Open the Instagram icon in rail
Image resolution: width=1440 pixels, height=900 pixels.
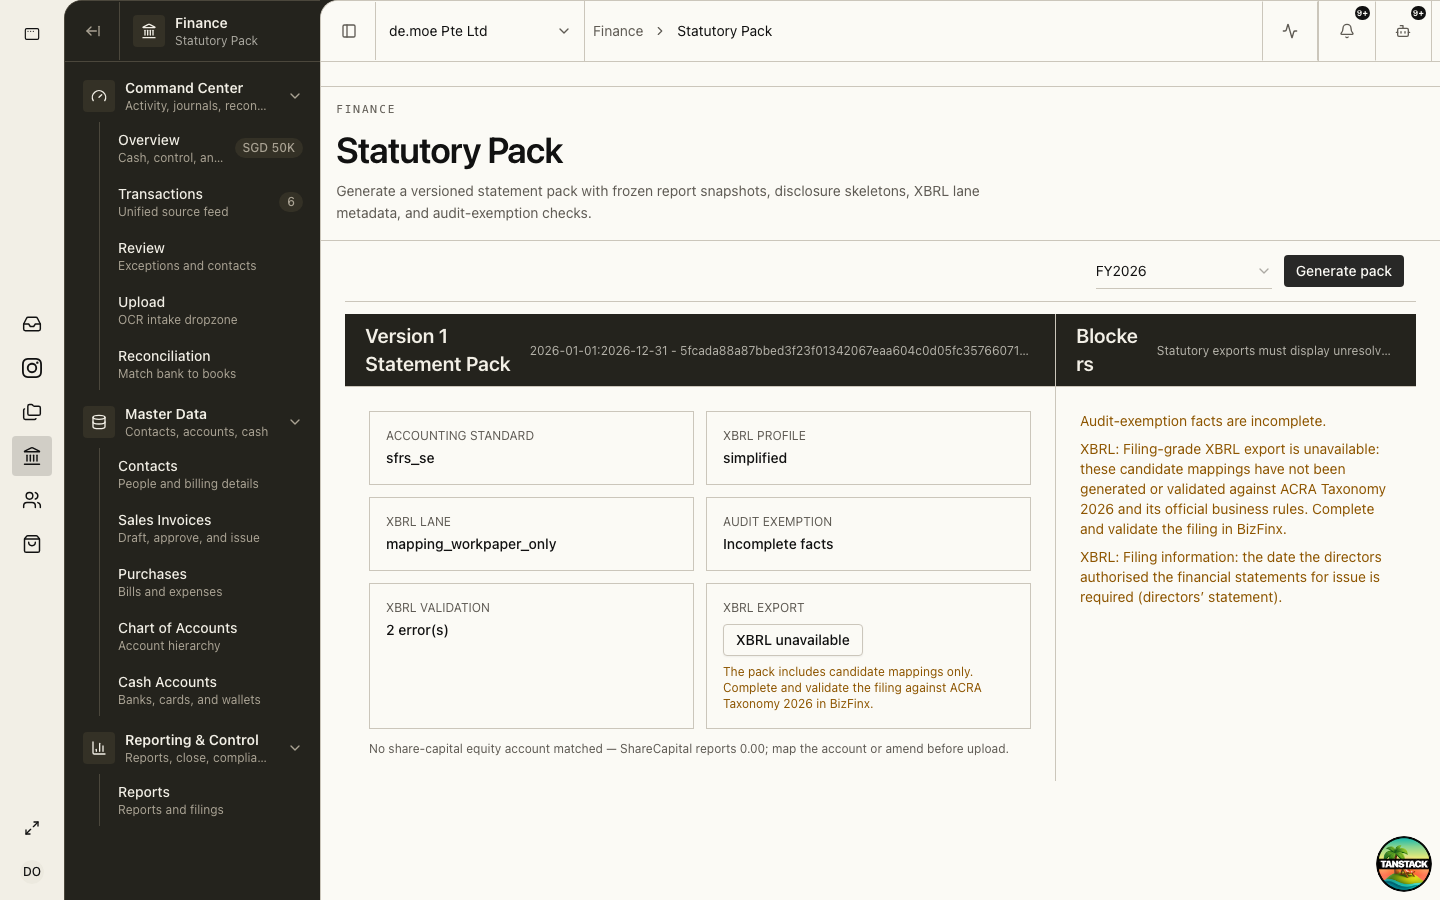click(x=32, y=368)
